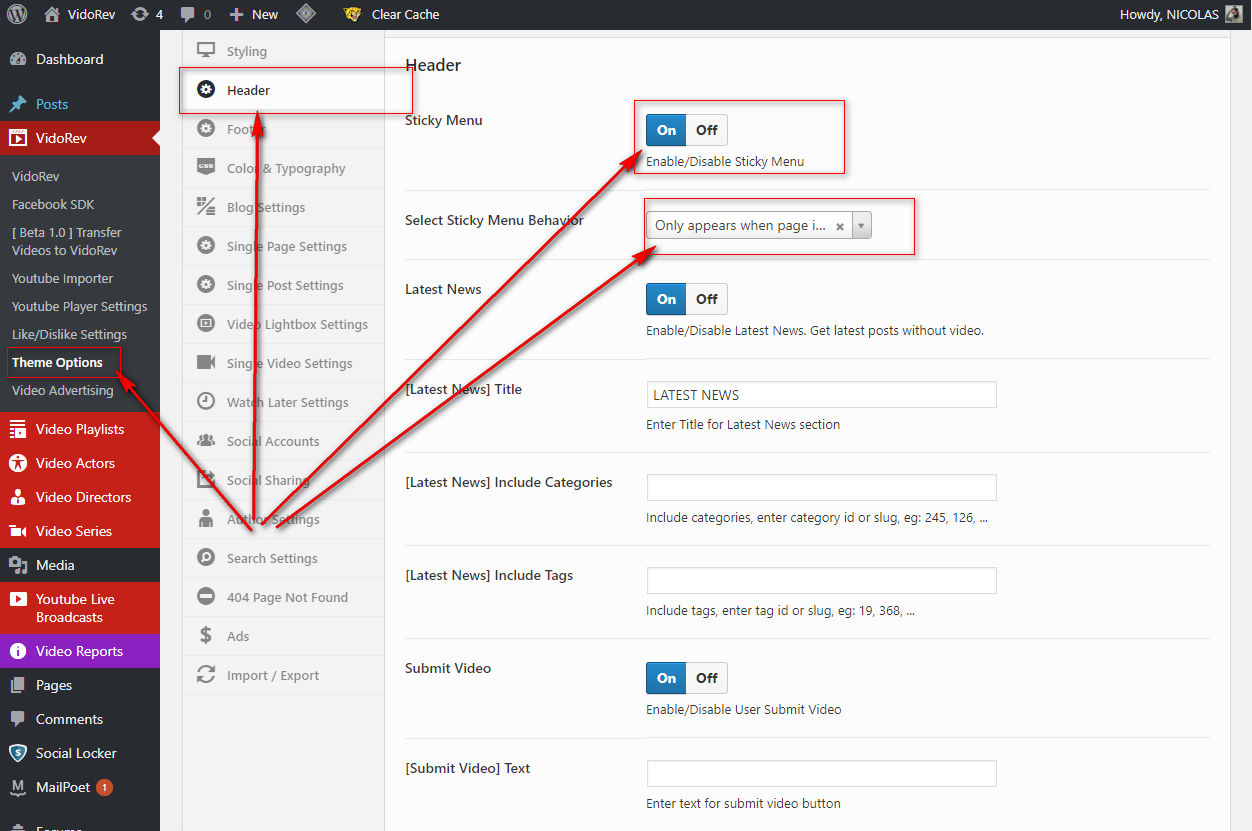The height and width of the screenshot is (831, 1252).
Task: Click the WordPress logo icon
Action: [x=17, y=14]
